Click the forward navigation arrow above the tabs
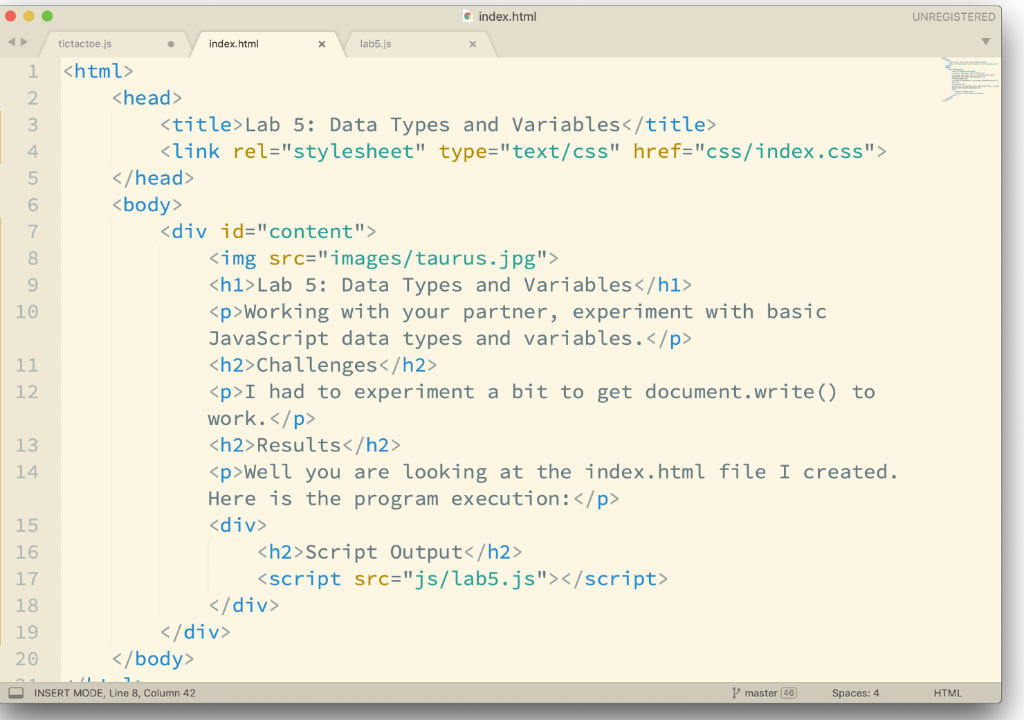Screen dimensions: 1024x720 22,43
